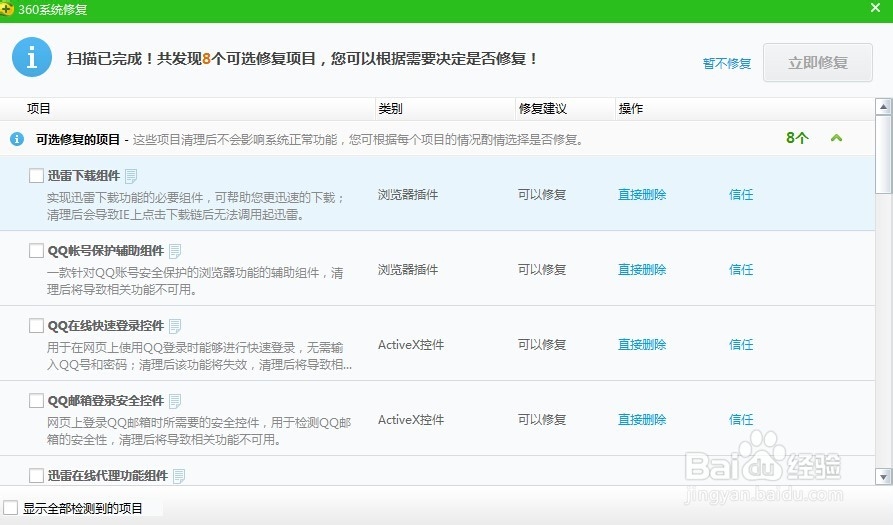Open details note icon for QQ在线快速登录控件
The image size is (893, 525).
coord(175,326)
